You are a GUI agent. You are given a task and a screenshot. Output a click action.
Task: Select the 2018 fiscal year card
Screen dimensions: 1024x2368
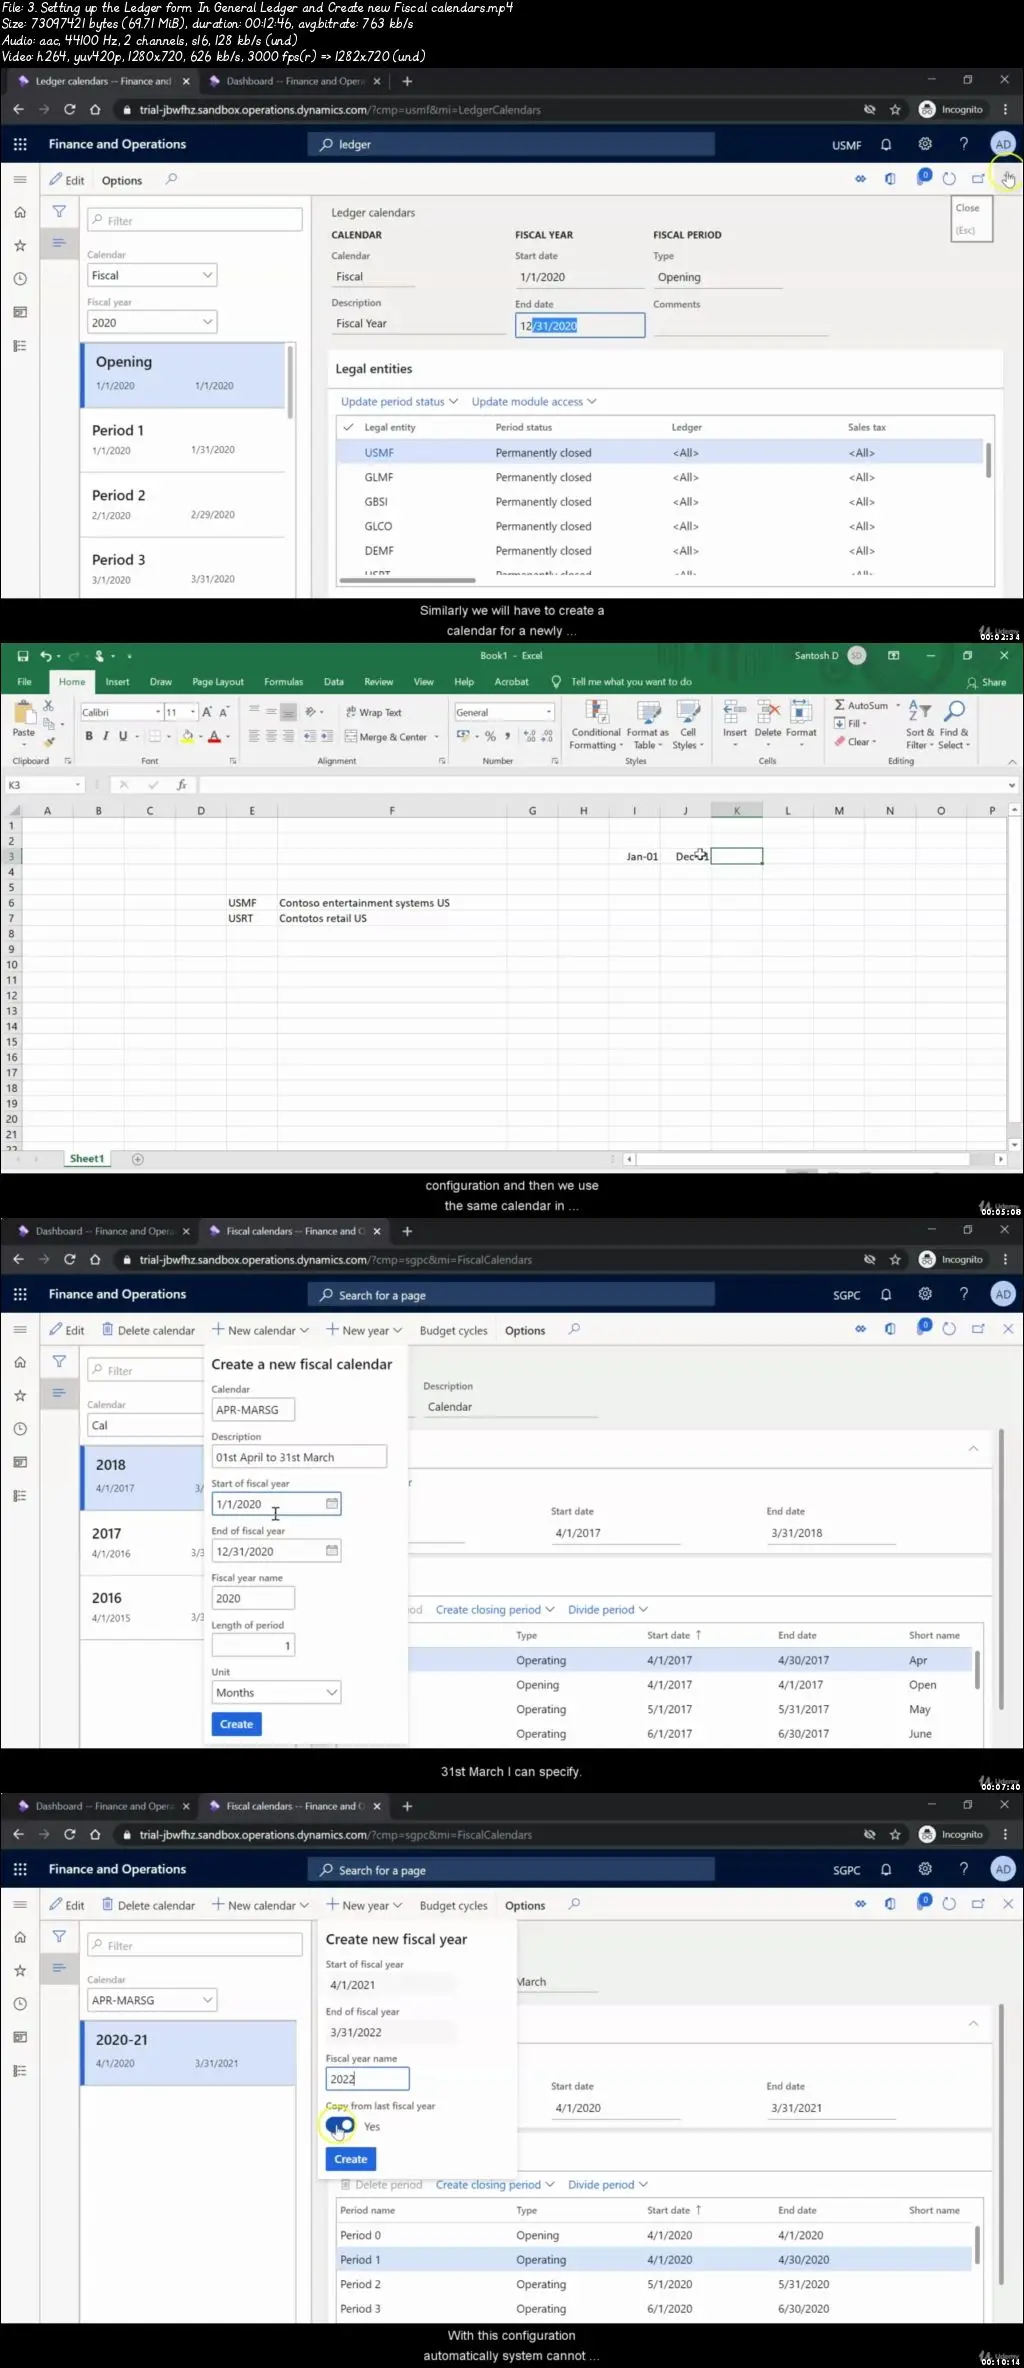click(x=142, y=1476)
